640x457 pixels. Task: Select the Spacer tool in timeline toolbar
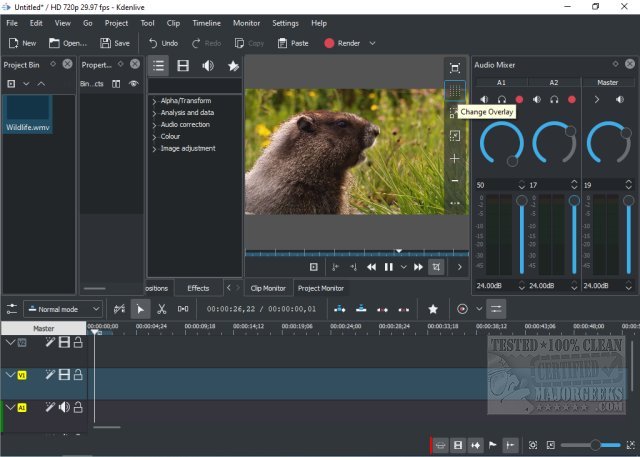coord(183,309)
